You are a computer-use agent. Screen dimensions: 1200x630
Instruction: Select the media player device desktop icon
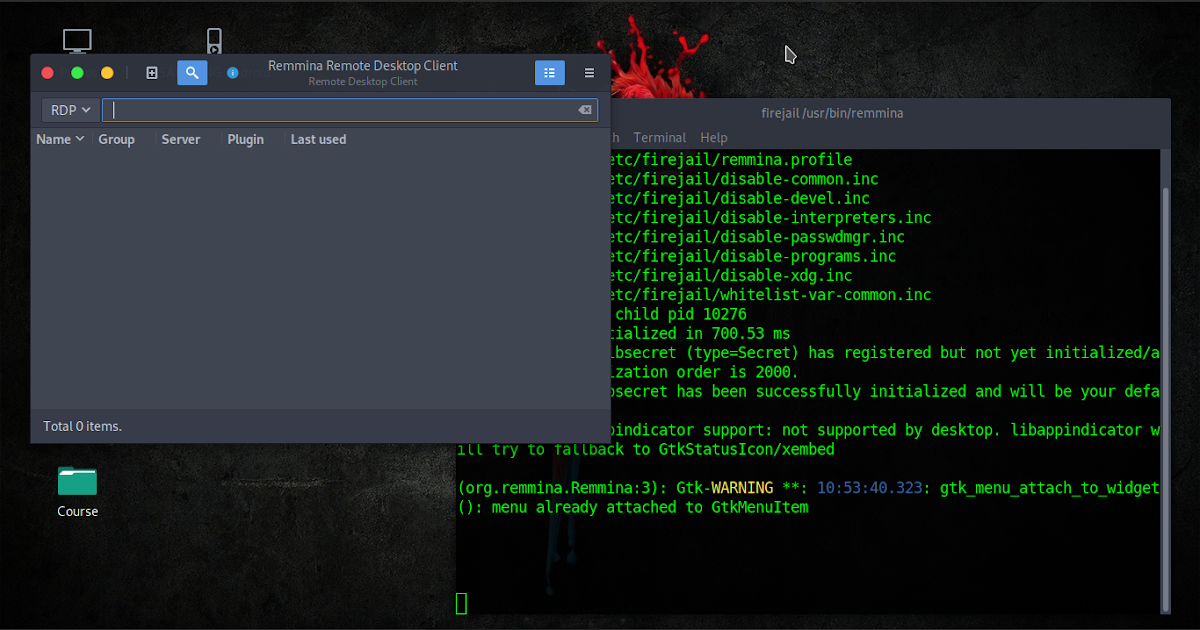click(x=214, y=41)
